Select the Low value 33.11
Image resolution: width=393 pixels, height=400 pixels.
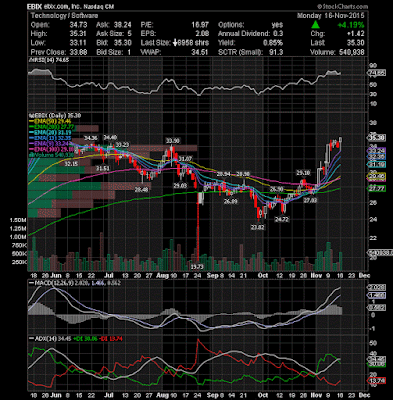(x=78, y=43)
